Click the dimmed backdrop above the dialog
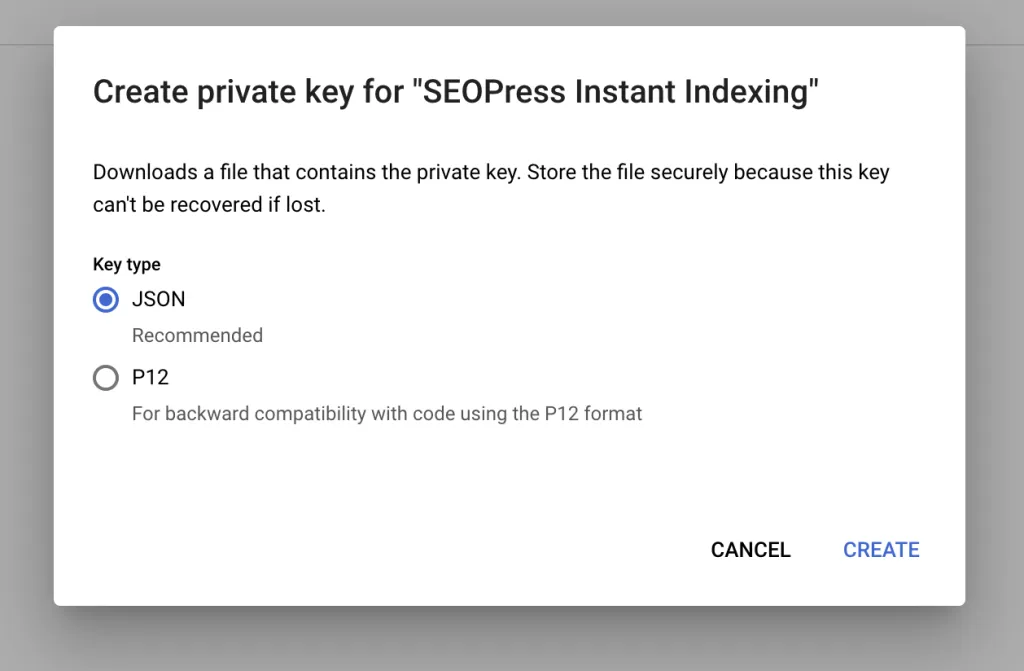This screenshot has width=1024, height=671. [x=500, y=12]
